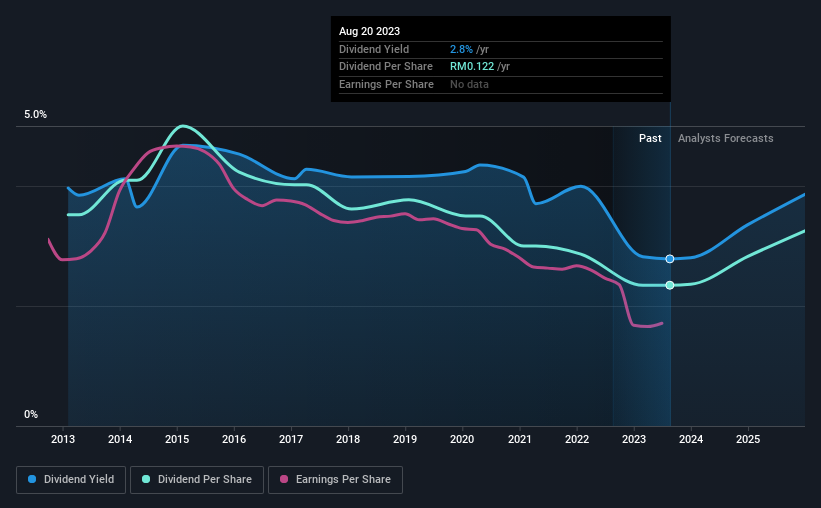Click the pink dot in Earnings Per Share legend
Image resolution: width=821 pixels, height=508 pixels.
[x=284, y=479]
